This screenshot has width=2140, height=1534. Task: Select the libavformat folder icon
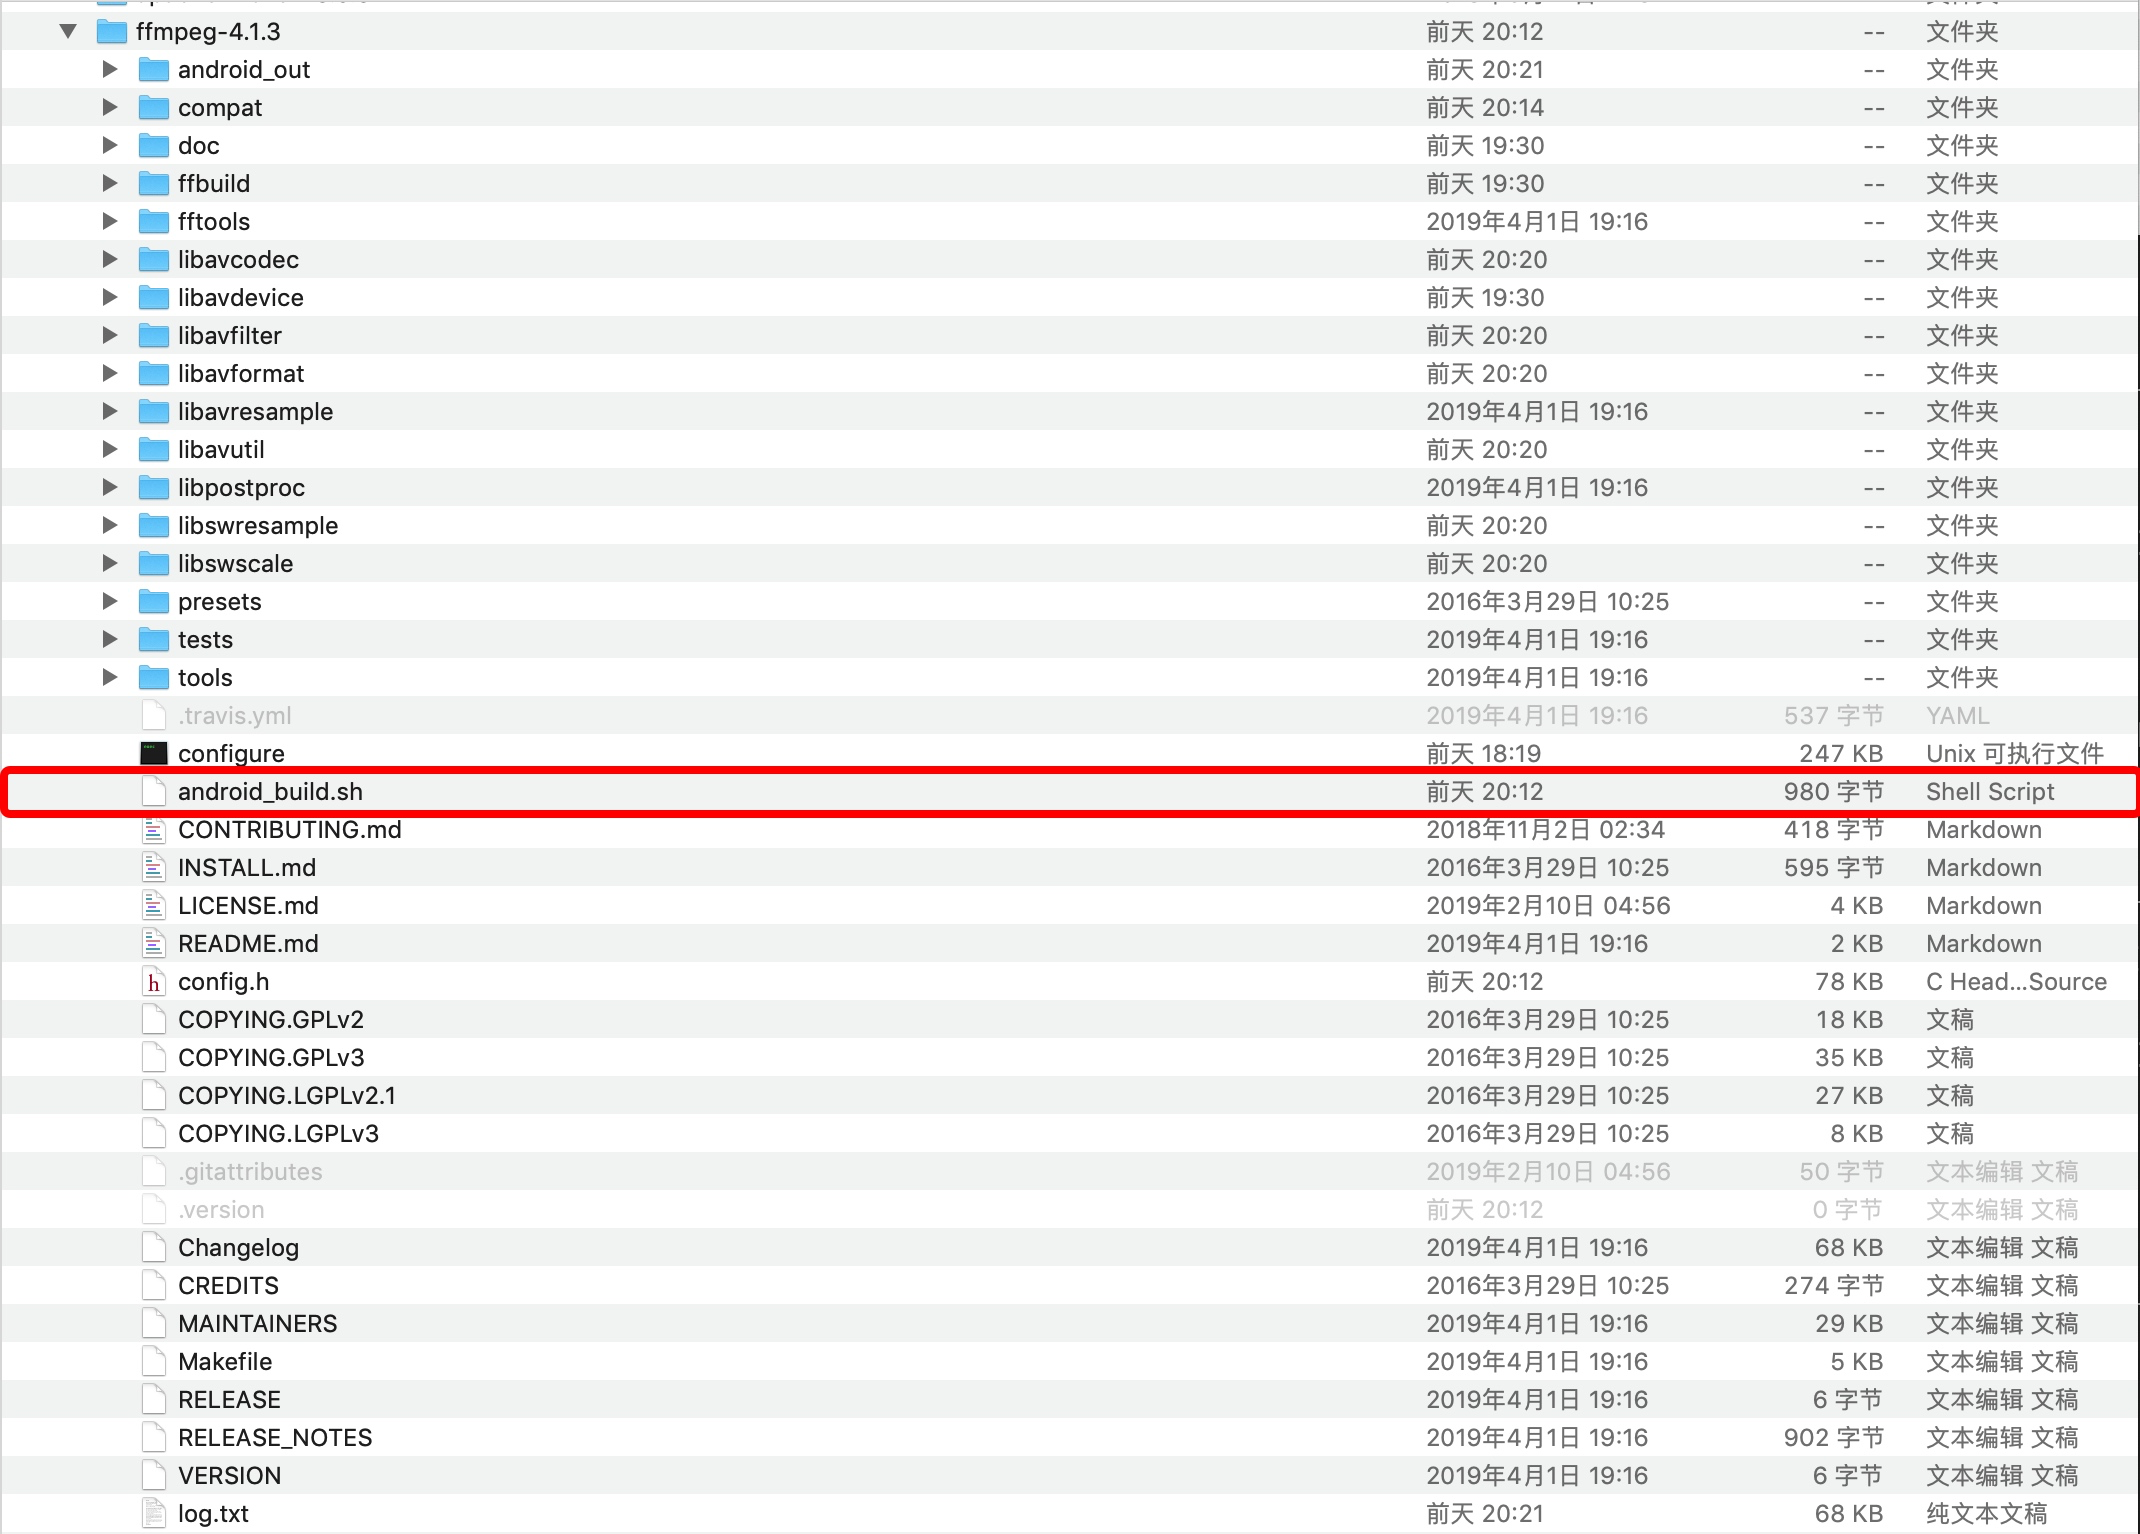153,374
